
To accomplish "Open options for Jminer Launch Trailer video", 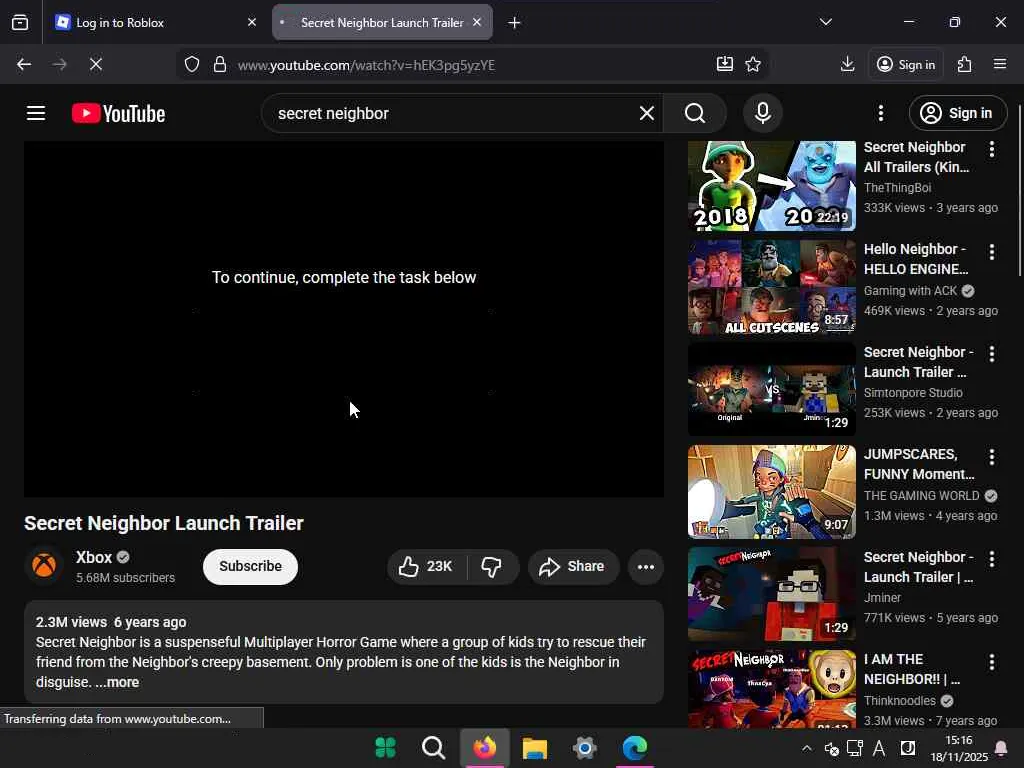I will pyautogui.click(x=992, y=559).
